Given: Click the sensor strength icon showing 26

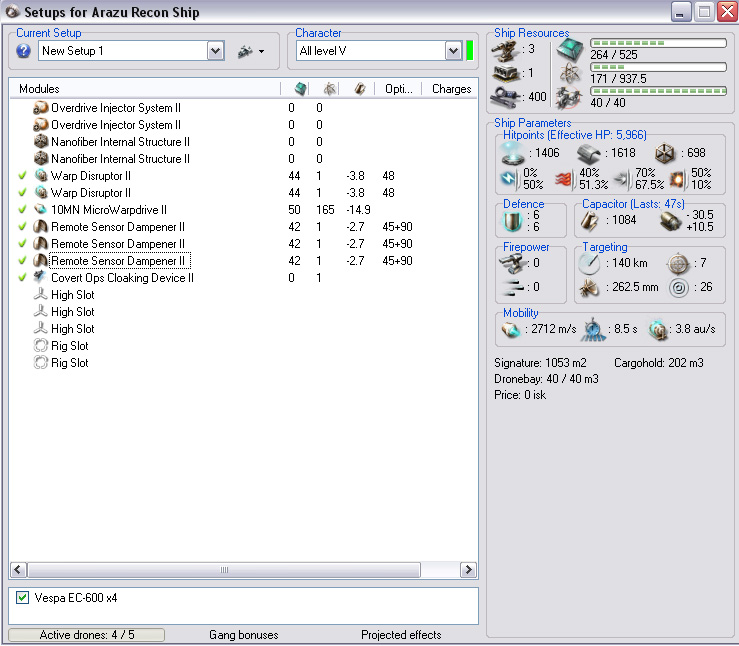Looking at the screenshot, I should coord(679,287).
